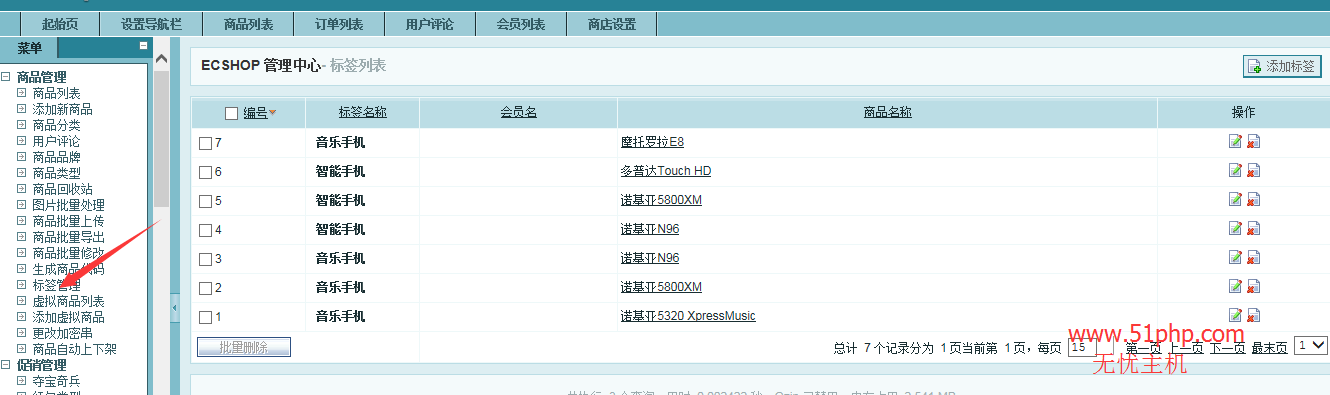Tick checkbox for tag number 6
Viewport: 1330px width, 395px height.
(x=205, y=172)
